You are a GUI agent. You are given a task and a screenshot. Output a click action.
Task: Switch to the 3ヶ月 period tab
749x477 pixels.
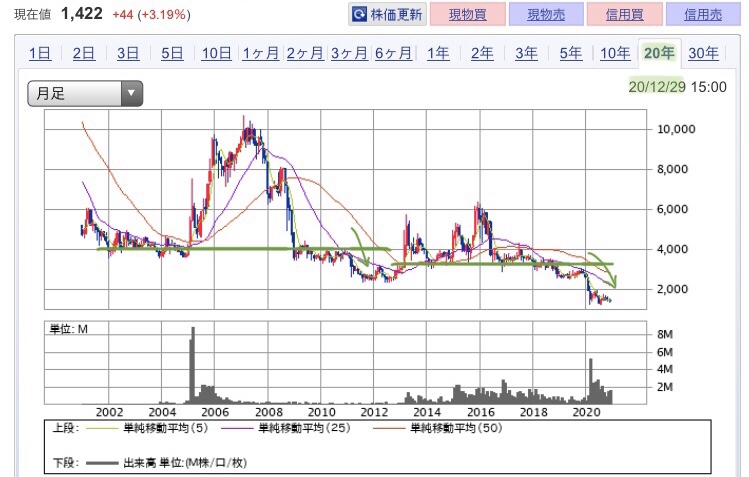point(349,53)
